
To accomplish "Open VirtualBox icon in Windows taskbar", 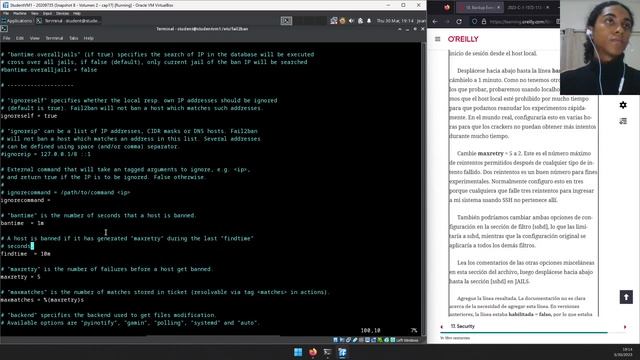I will pos(342,352).
